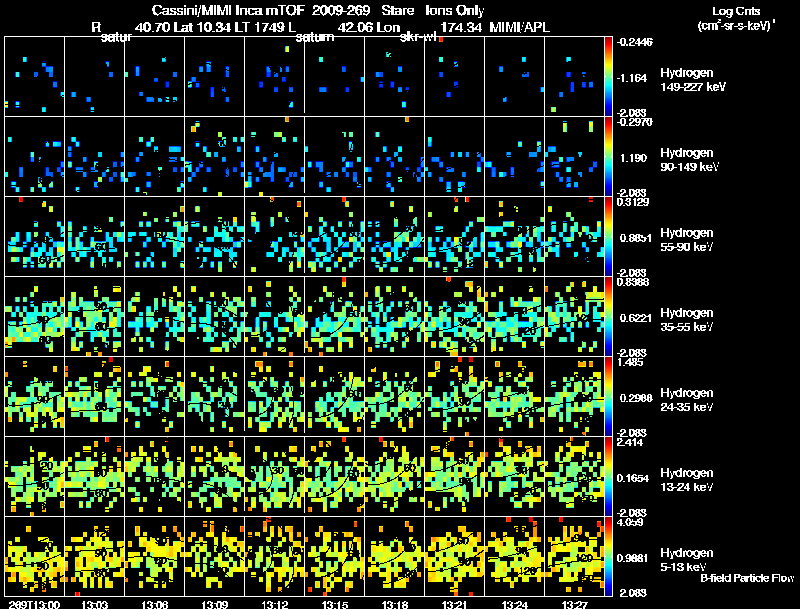
Task: Click the 'B-field Particle Flow' caption
Action: click(x=747, y=578)
